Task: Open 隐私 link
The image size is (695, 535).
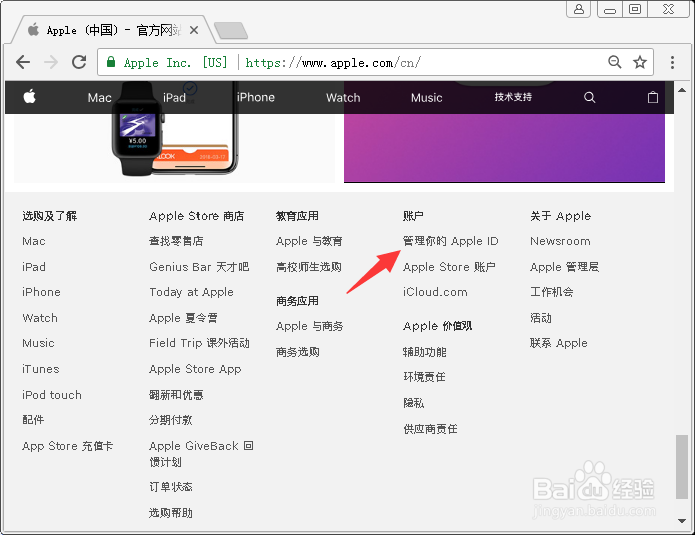Action: pyautogui.click(x=414, y=402)
